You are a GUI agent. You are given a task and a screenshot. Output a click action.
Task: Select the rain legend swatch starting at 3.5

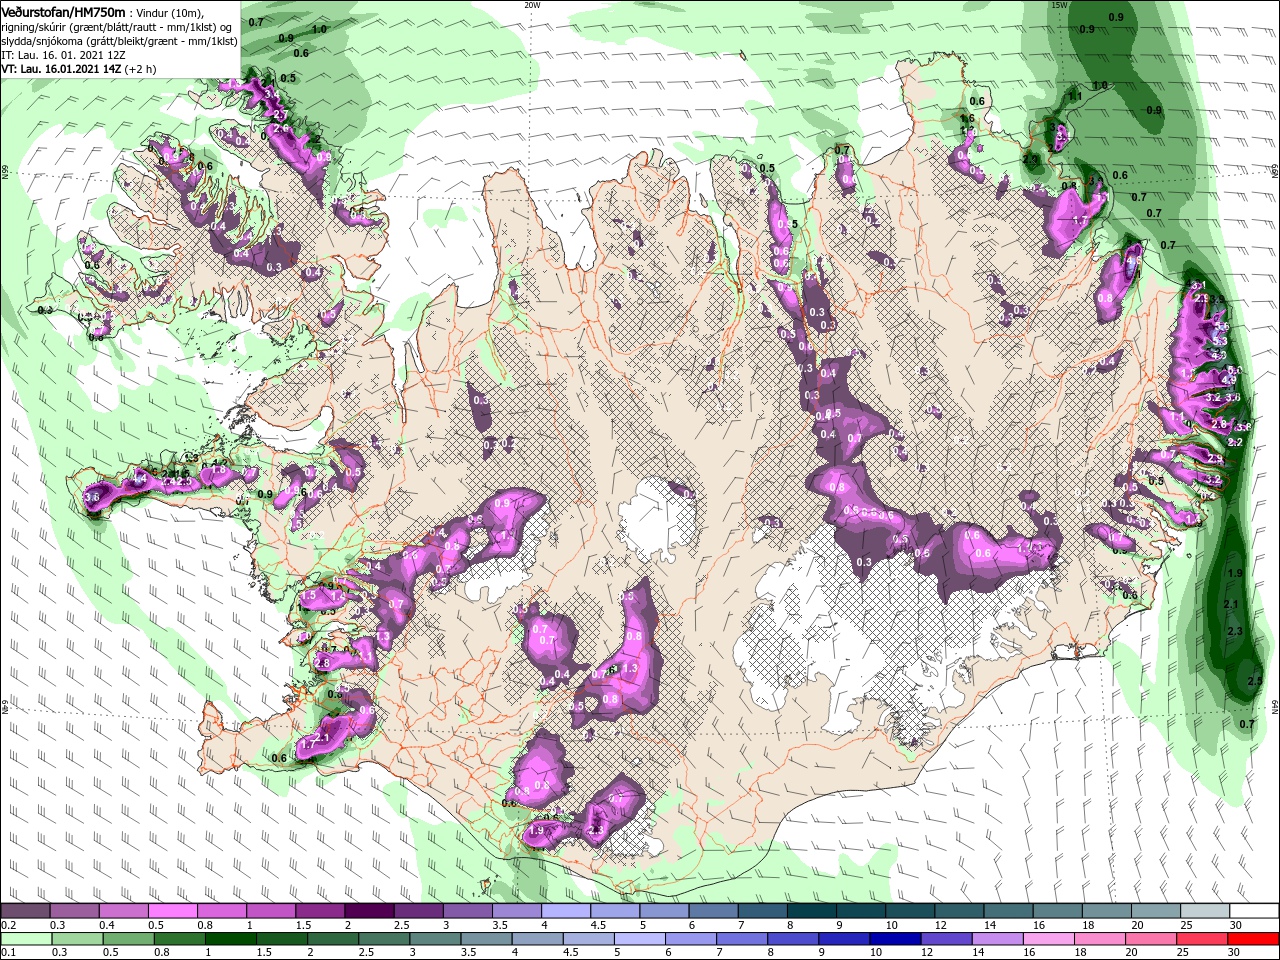point(485,939)
